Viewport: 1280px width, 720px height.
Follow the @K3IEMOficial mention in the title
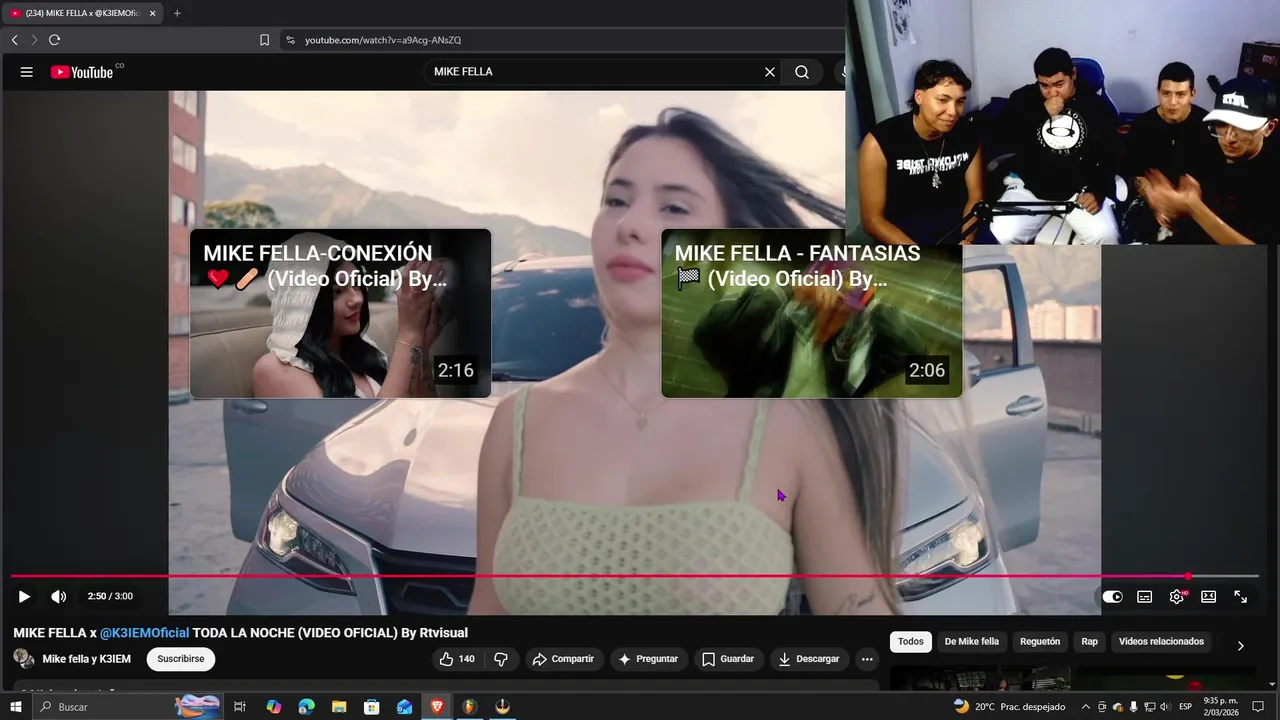(144, 633)
